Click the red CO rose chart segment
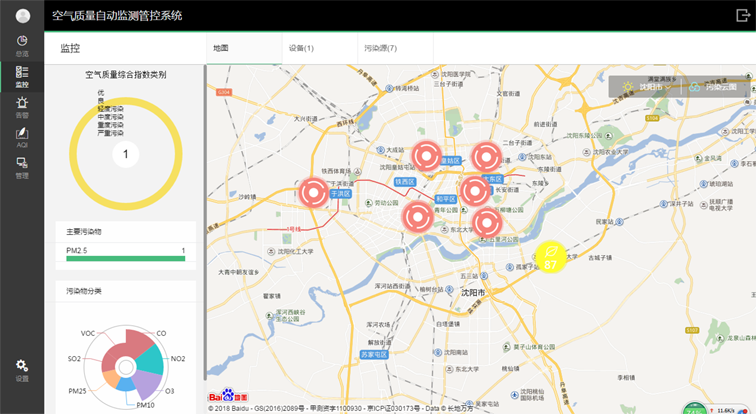Viewport: 756px width, 414px height. (138, 341)
